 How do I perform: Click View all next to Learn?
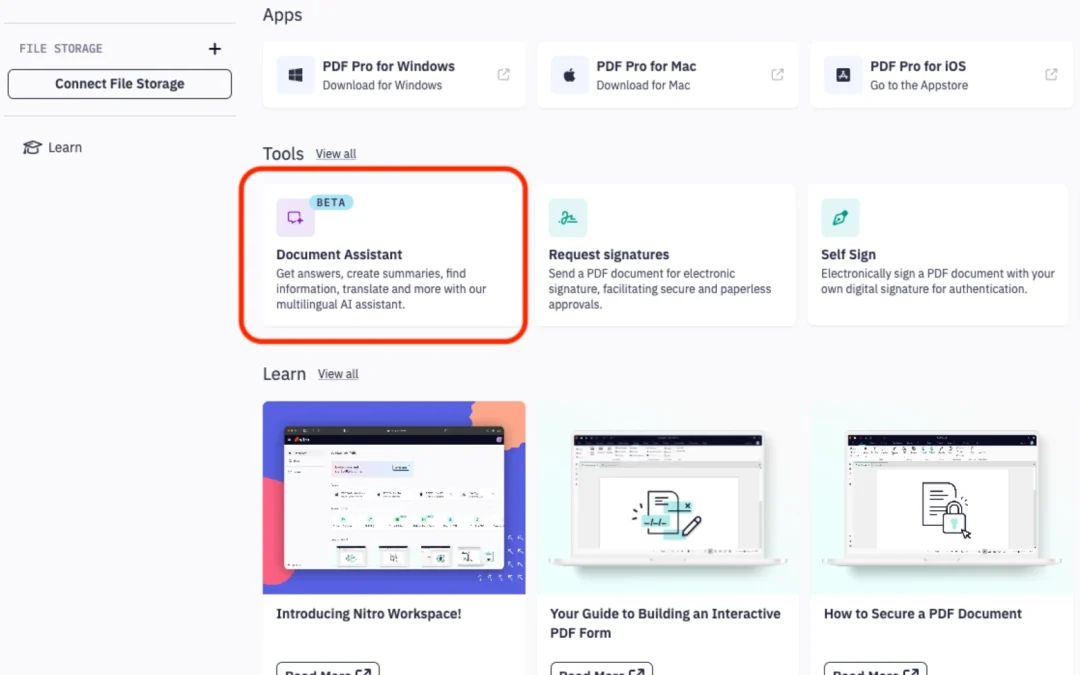(x=338, y=374)
